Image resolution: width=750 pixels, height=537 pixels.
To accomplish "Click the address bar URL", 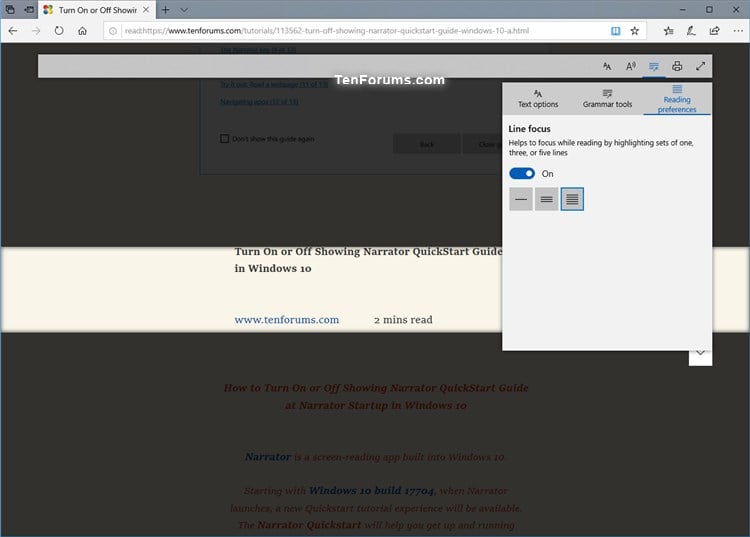I will [x=327, y=31].
